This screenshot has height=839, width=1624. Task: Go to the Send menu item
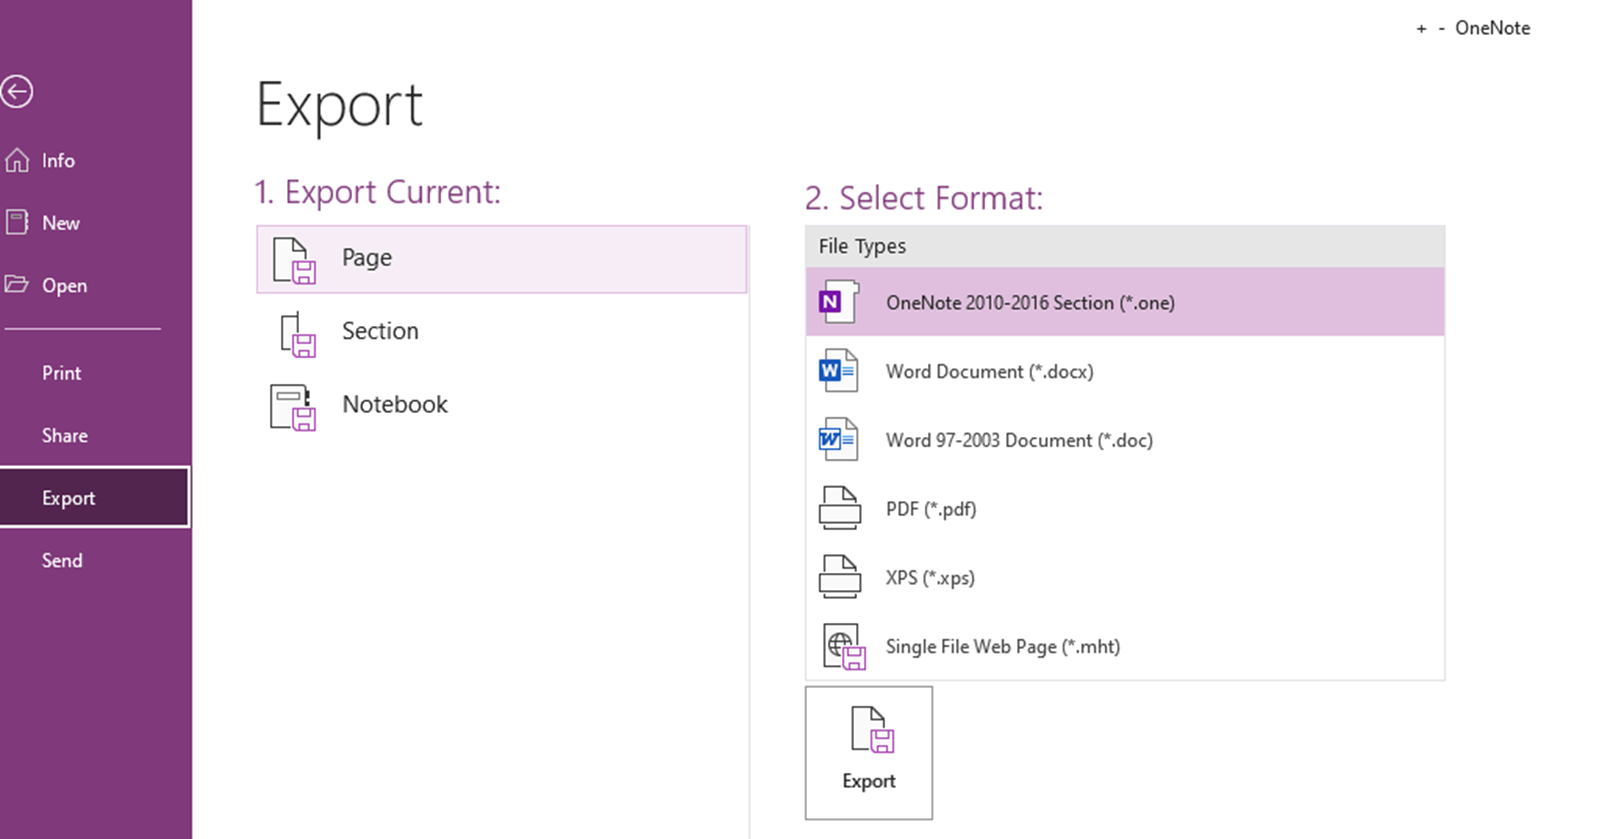[62, 560]
